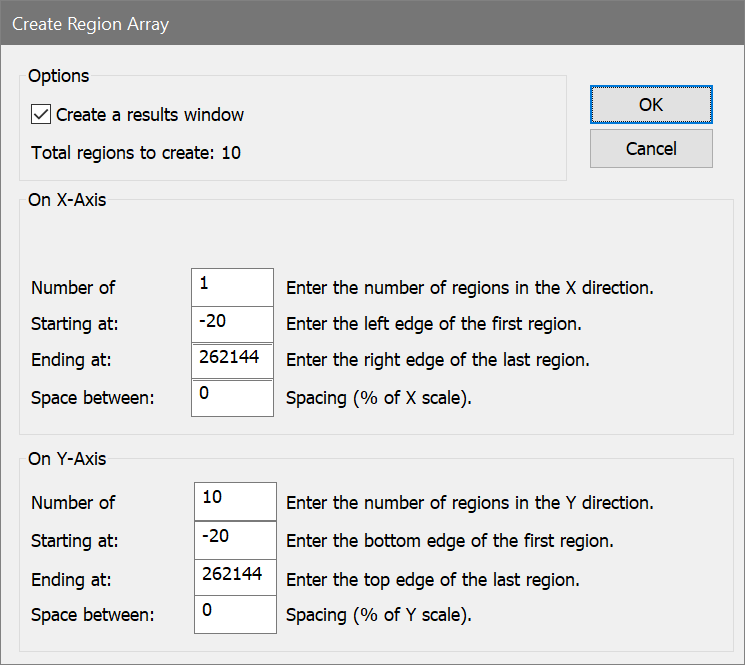Image resolution: width=745 pixels, height=665 pixels.
Task: Click the Total regions to create text
Action: [x=136, y=153]
